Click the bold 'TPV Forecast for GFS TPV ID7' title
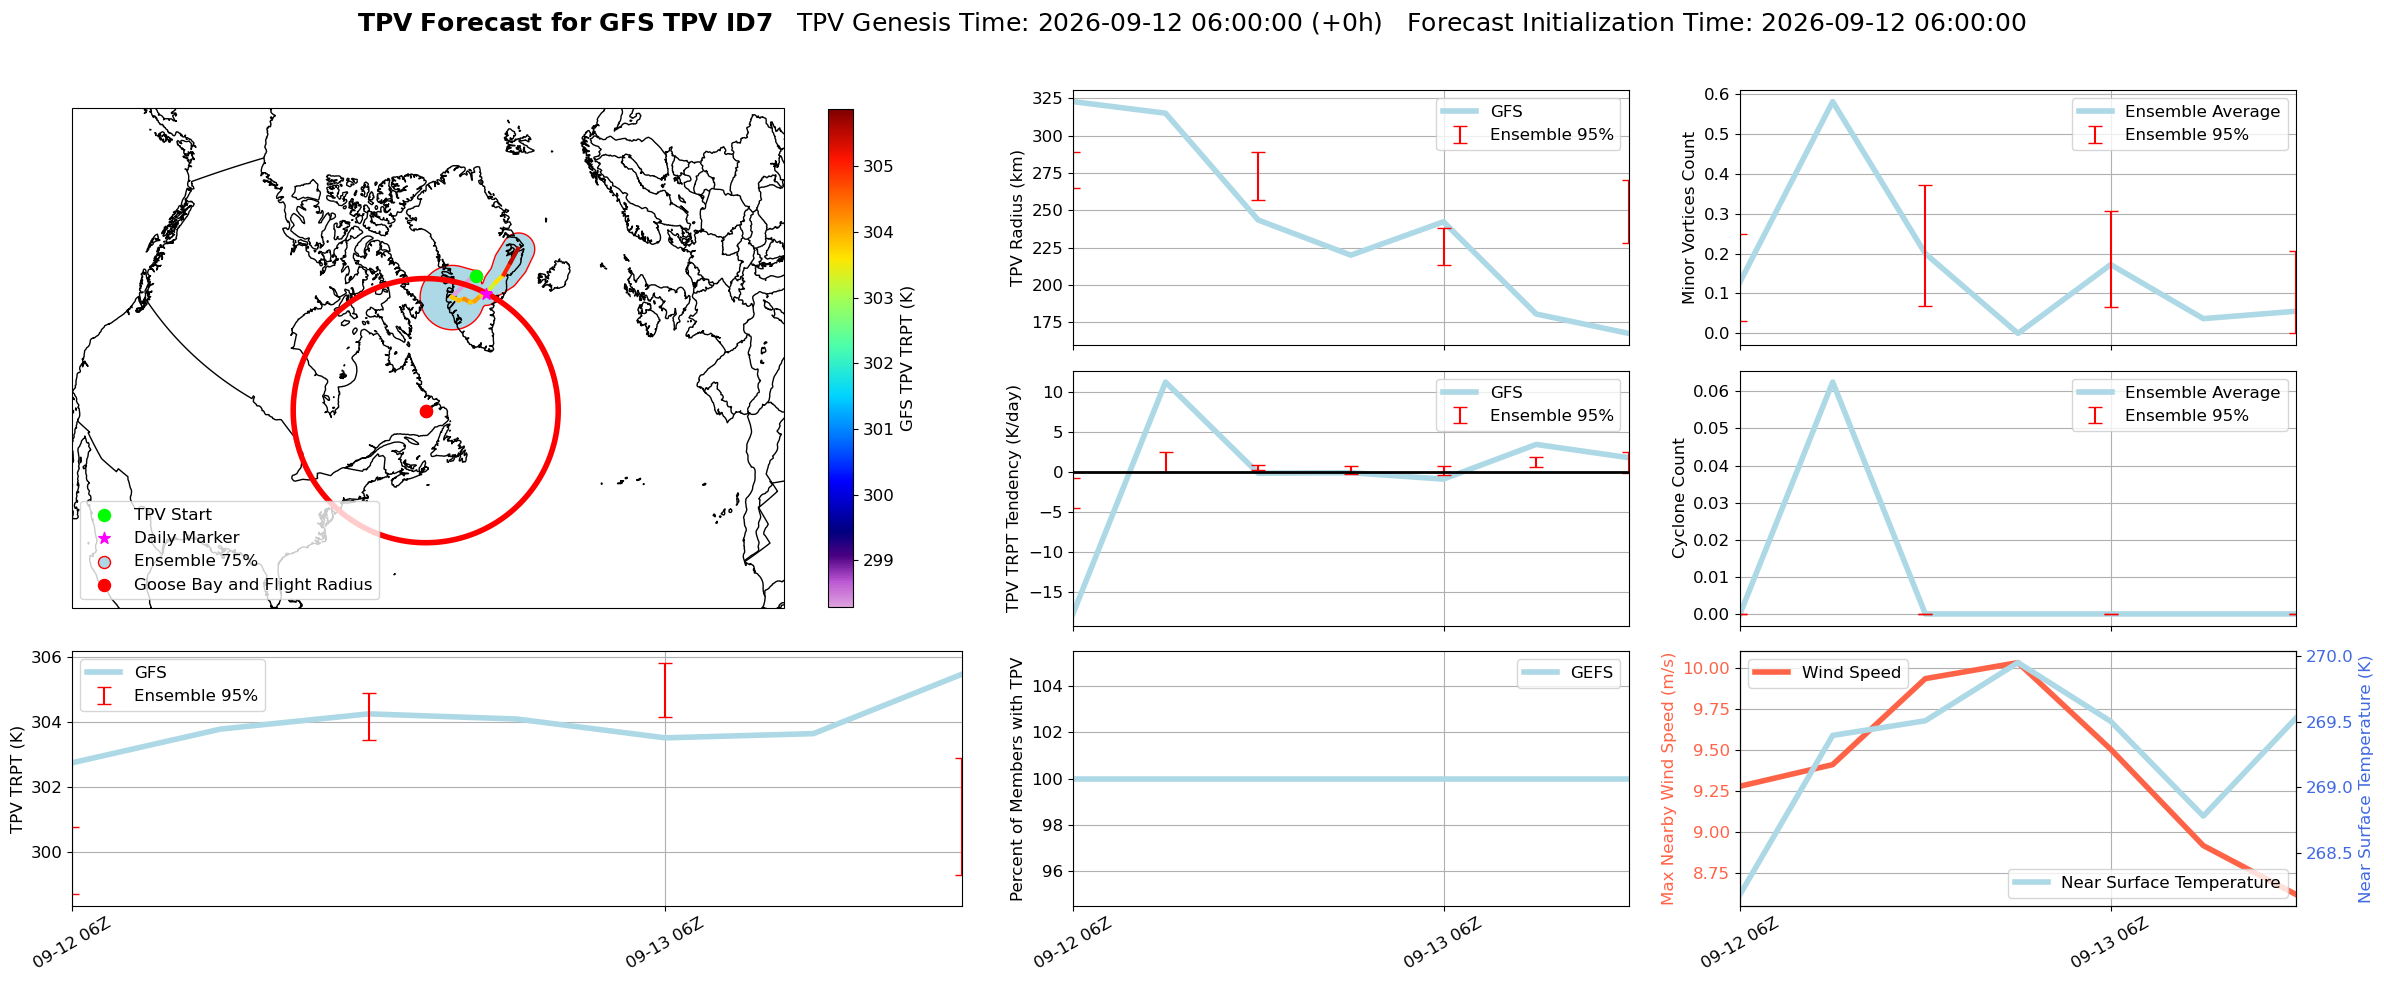The width and height of the screenshot is (2384, 982). coord(565,23)
